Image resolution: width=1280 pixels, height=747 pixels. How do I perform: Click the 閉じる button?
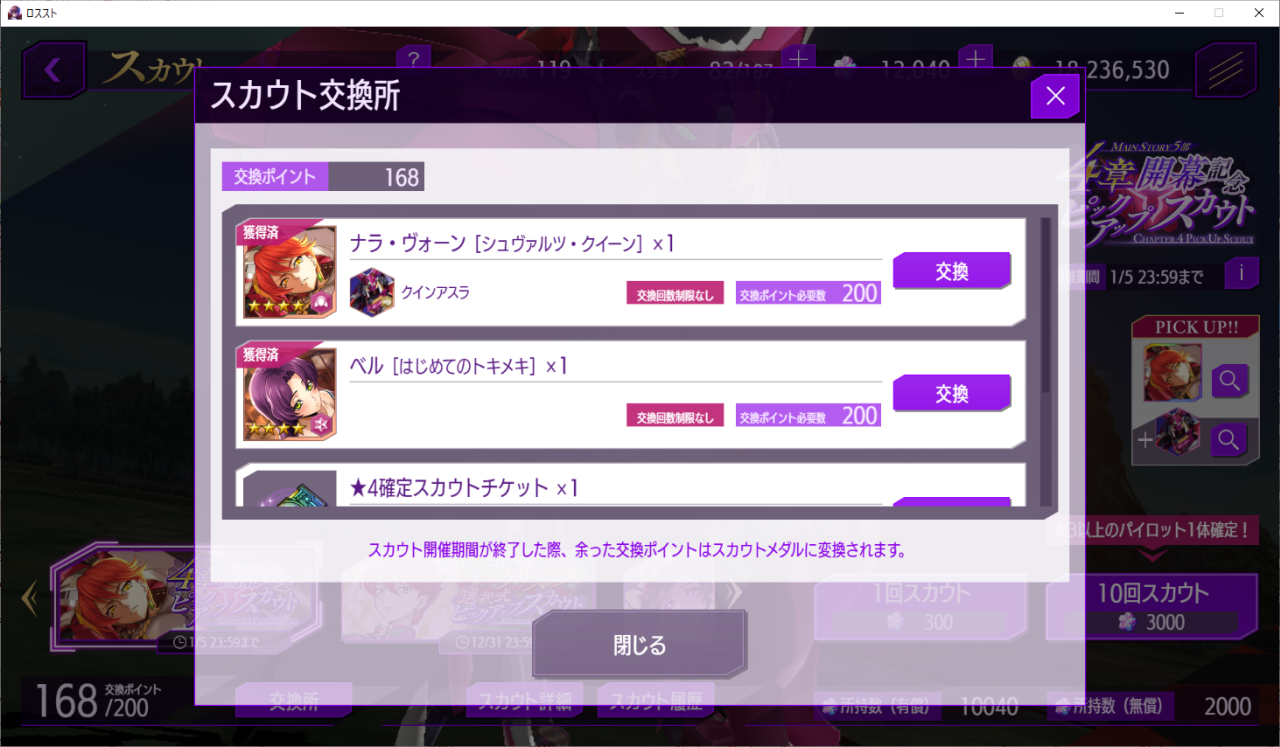[x=639, y=645]
